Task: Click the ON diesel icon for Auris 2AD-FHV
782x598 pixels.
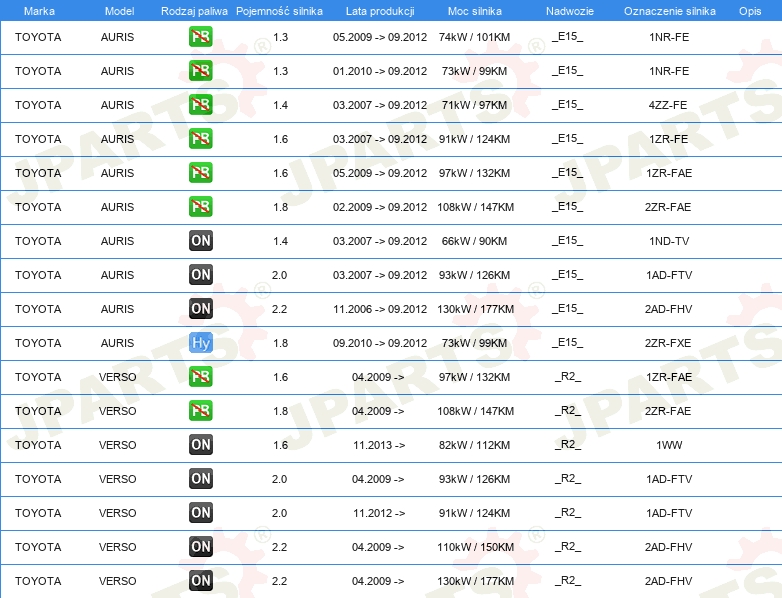Action: (x=200, y=309)
